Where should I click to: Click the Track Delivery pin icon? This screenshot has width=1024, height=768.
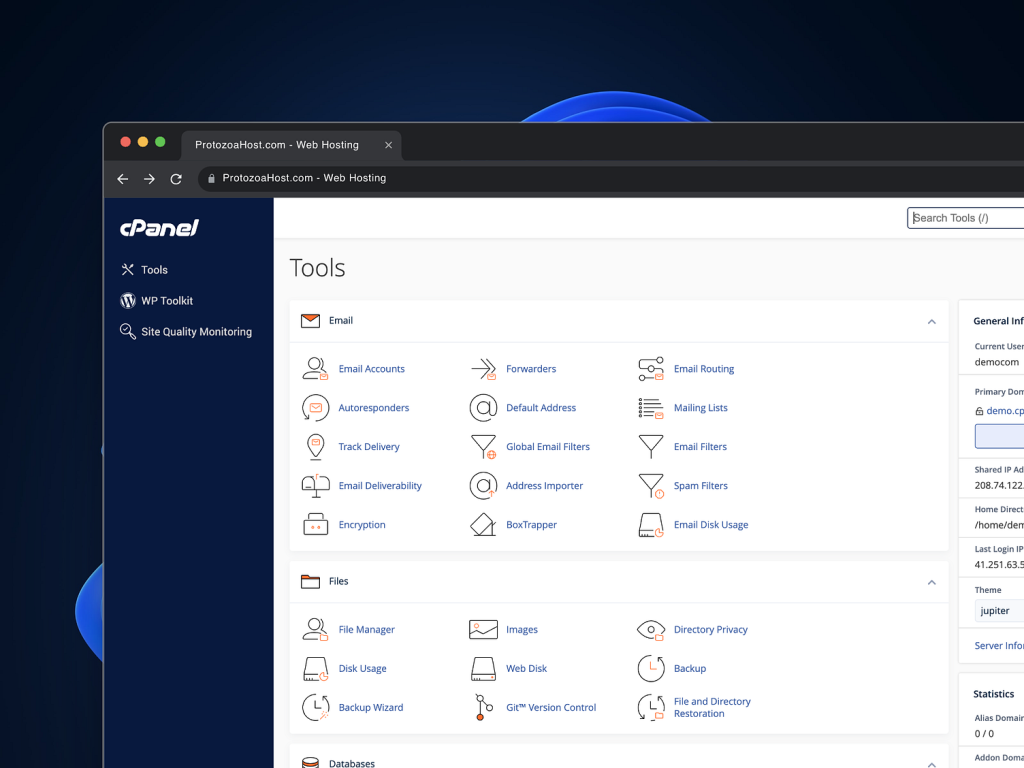tap(316, 447)
